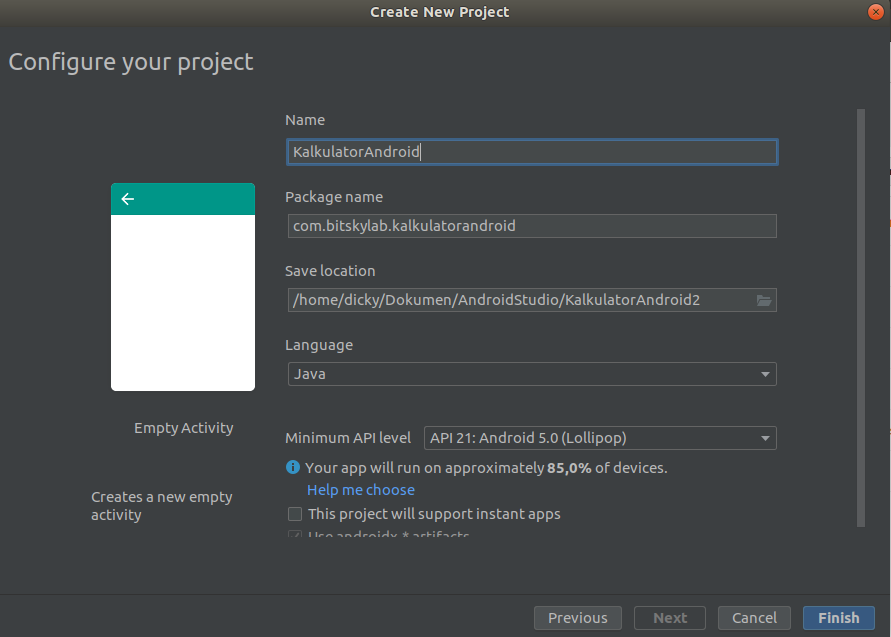Viewport: 891px width, 637px height.
Task: Select the back arrow in the Empty Activity preview
Action: (x=127, y=198)
